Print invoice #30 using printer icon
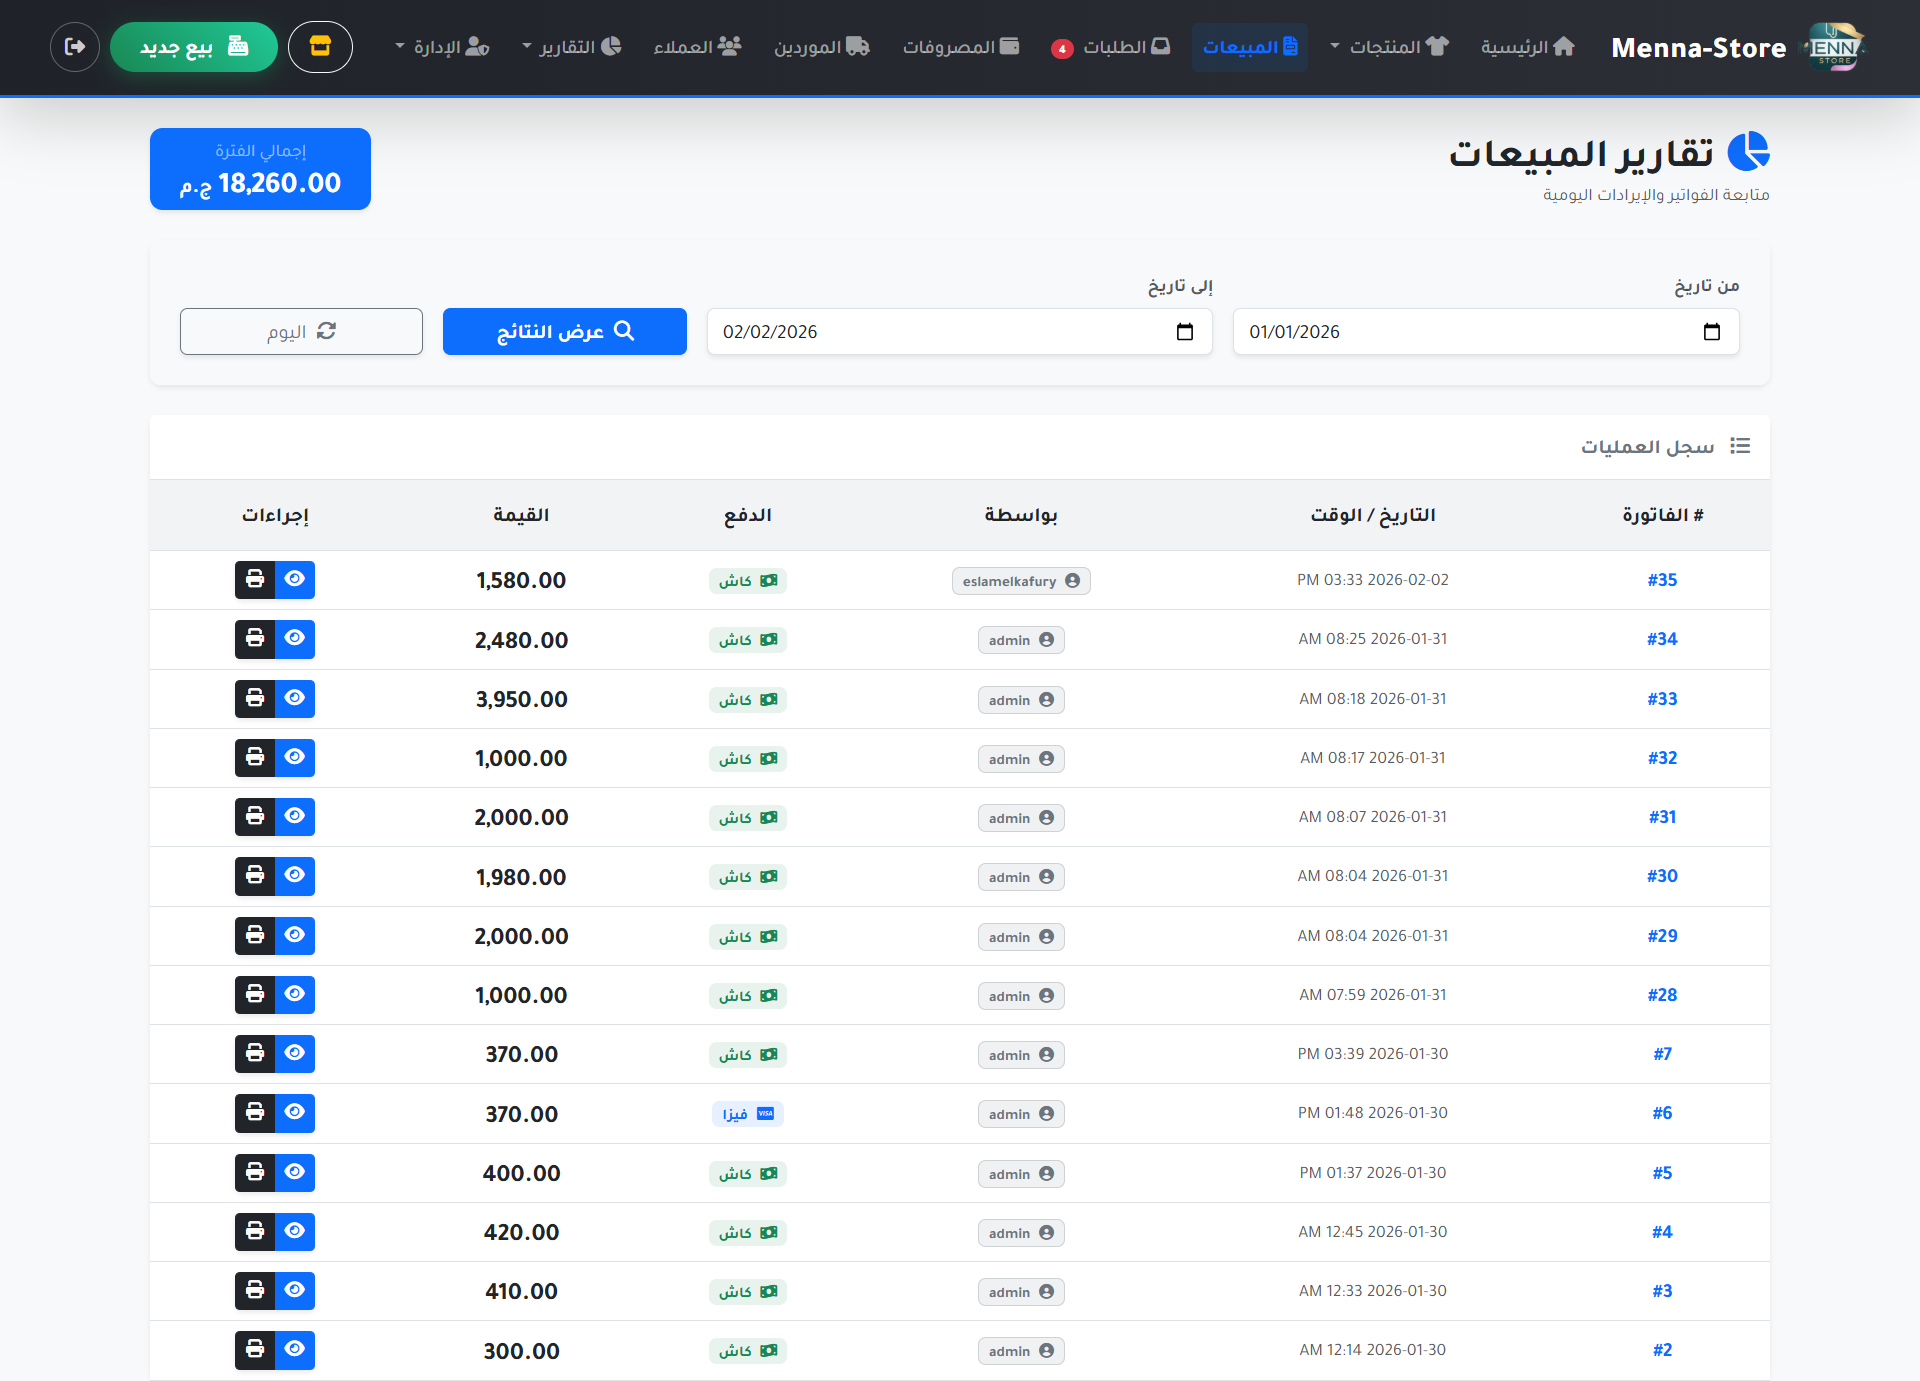The image size is (1920, 1381). [x=255, y=876]
